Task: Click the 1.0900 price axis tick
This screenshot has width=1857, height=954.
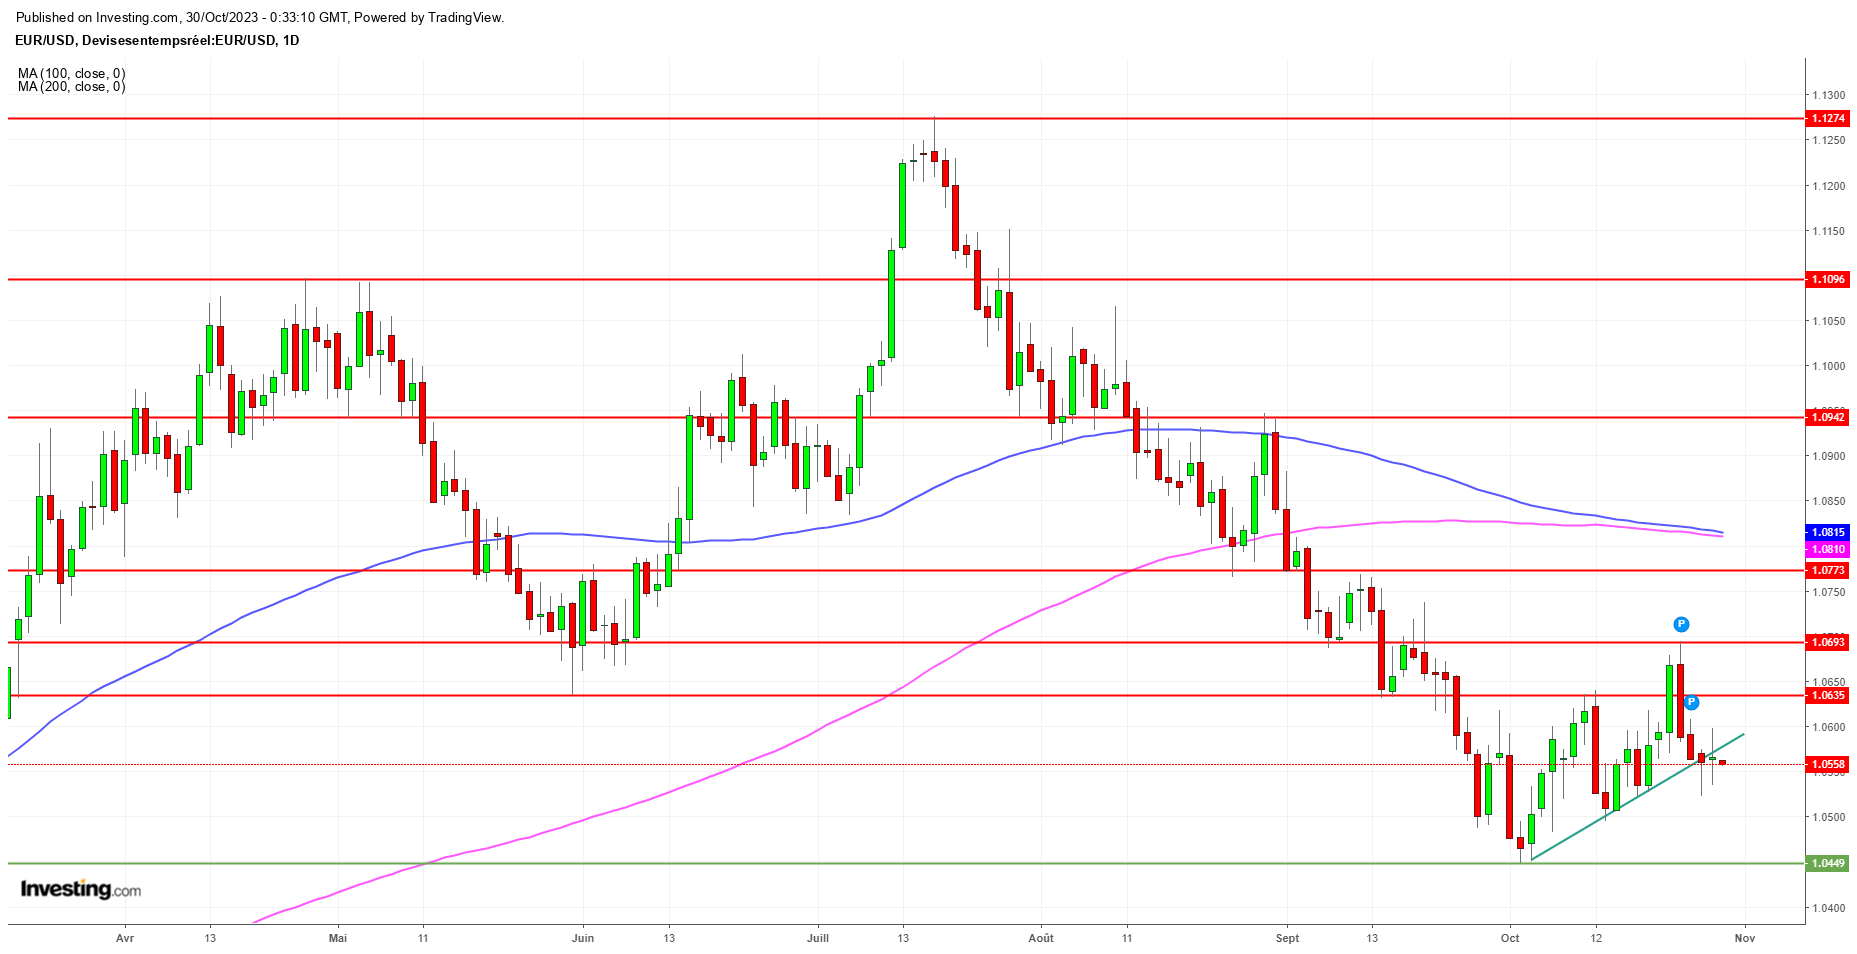Action: click(x=1829, y=456)
